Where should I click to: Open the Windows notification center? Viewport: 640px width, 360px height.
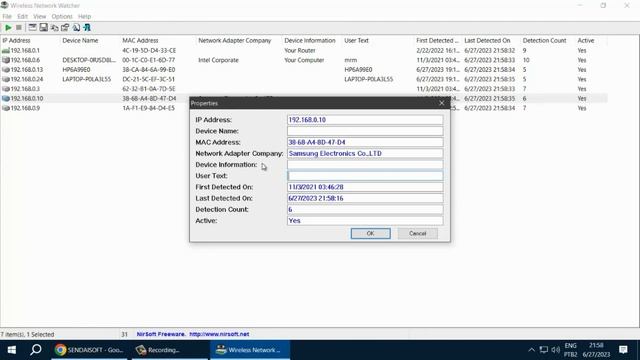[x=623, y=350]
